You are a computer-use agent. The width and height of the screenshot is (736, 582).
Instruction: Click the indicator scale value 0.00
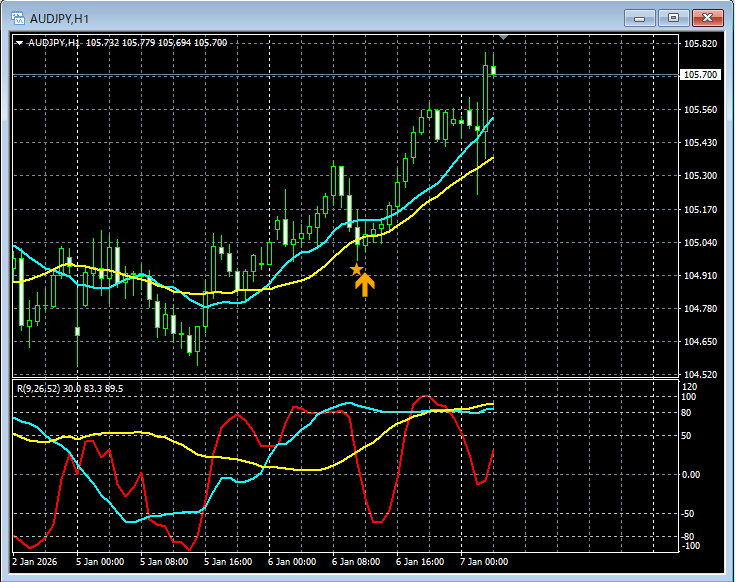pyautogui.click(x=690, y=475)
